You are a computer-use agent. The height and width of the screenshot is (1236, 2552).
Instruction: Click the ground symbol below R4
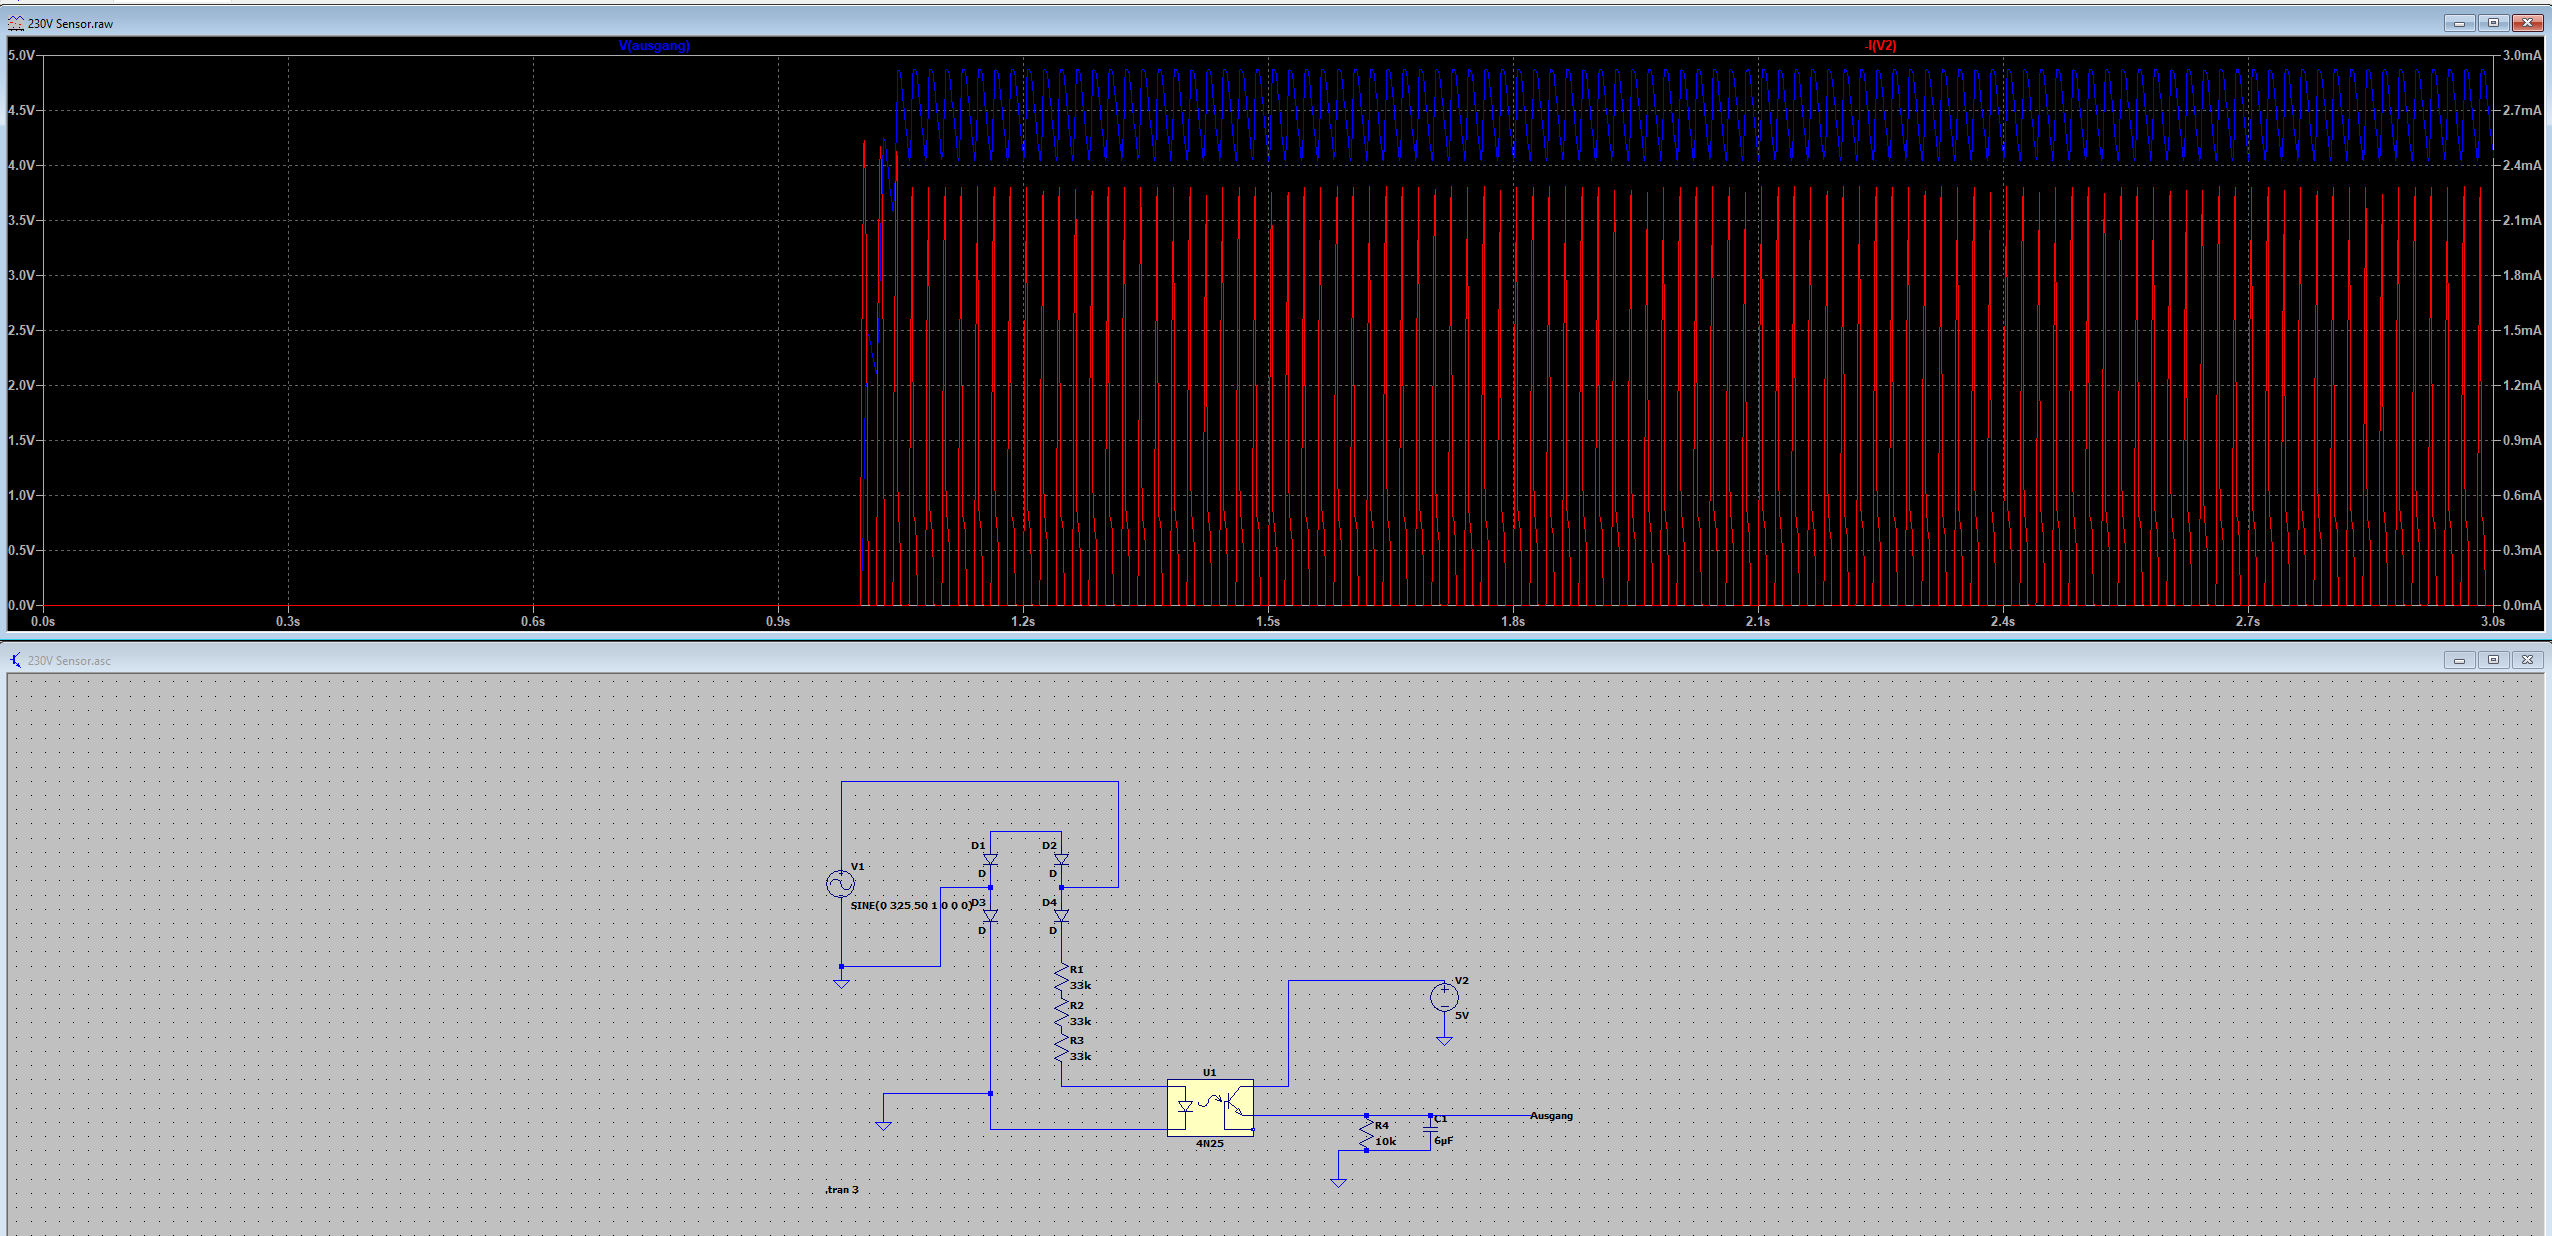[1338, 1183]
